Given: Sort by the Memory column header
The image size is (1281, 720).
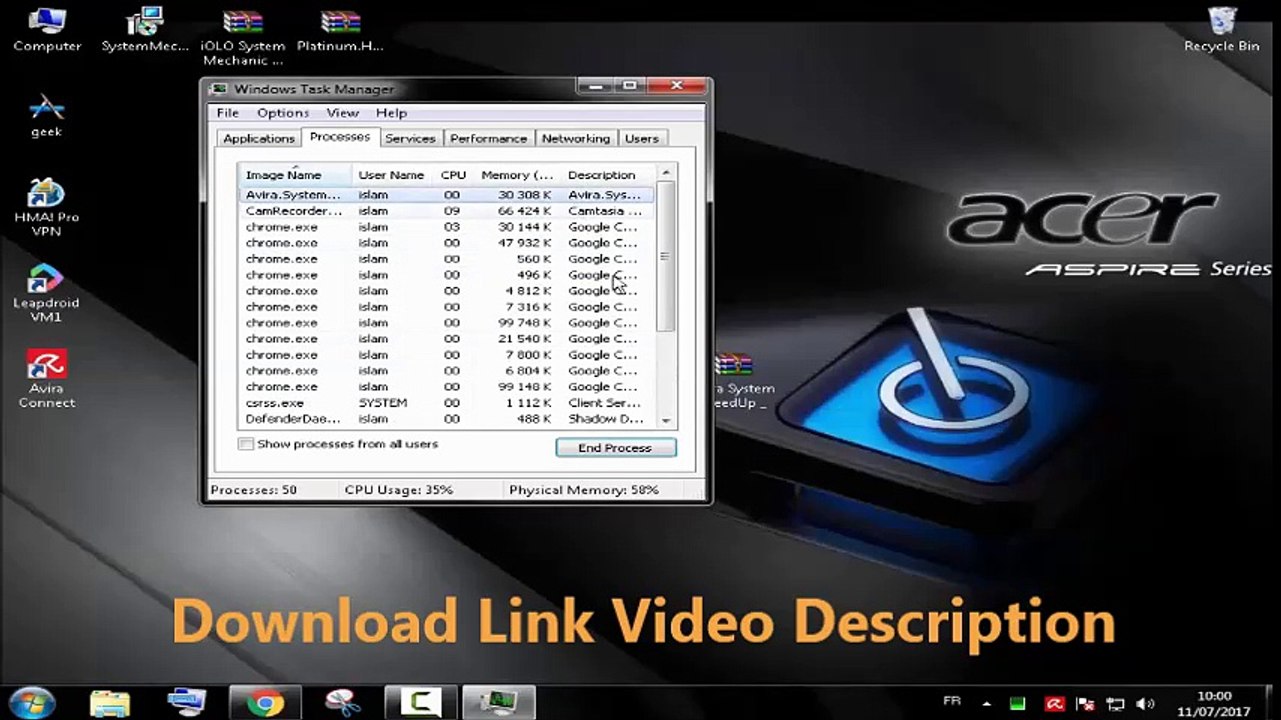Looking at the screenshot, I should coord(517,175).
